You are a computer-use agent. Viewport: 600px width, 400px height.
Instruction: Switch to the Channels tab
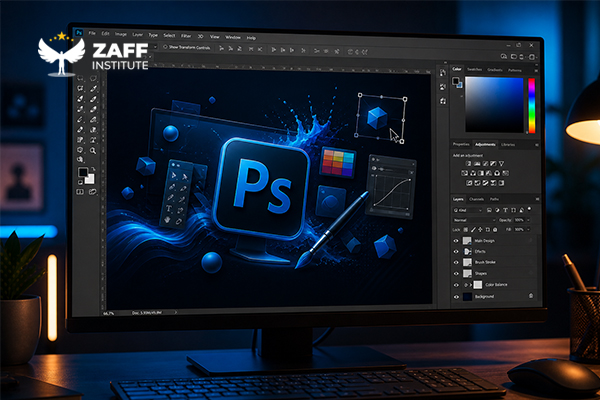[476, 199]
